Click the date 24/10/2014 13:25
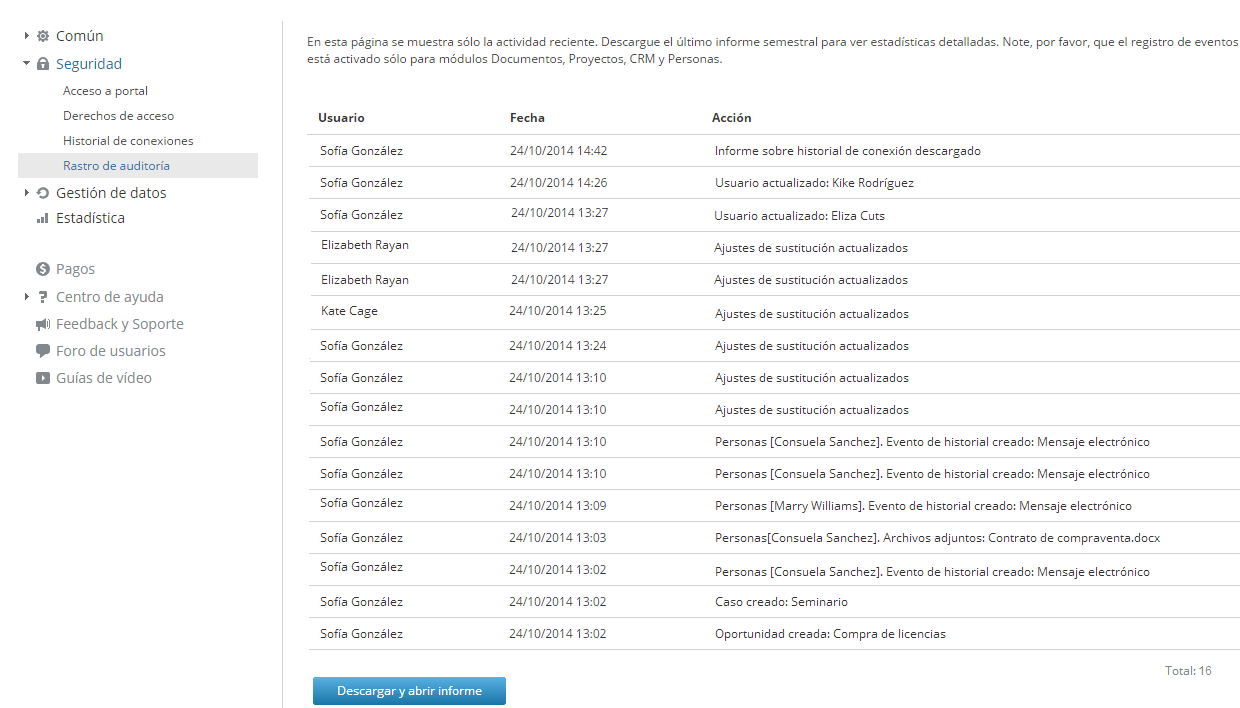This screenshot has height=708, width=1240. click(557, 311)
